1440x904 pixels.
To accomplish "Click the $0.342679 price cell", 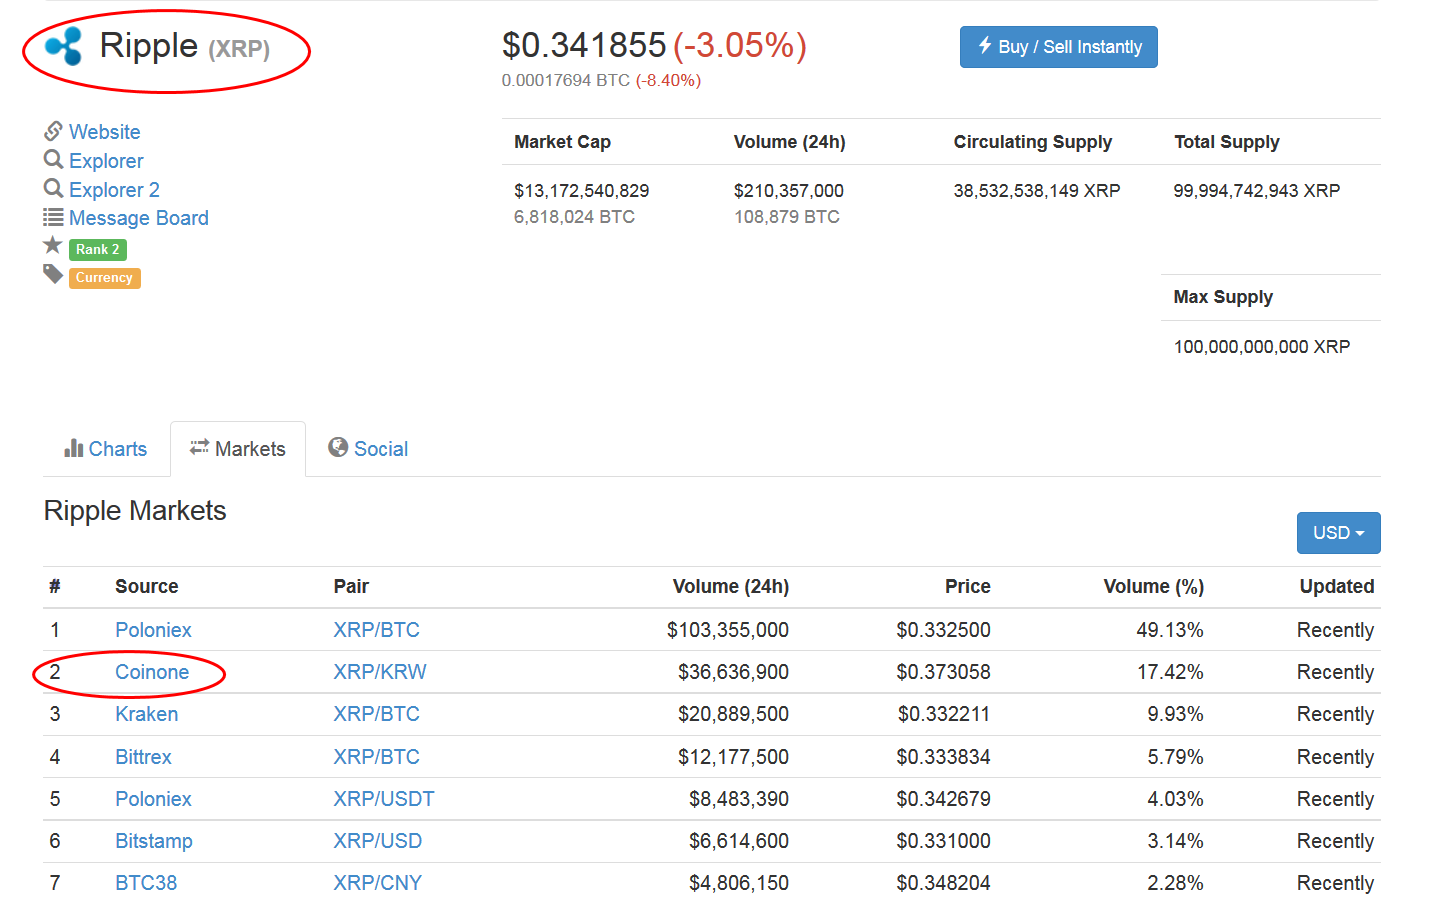I will coord(944,799).
